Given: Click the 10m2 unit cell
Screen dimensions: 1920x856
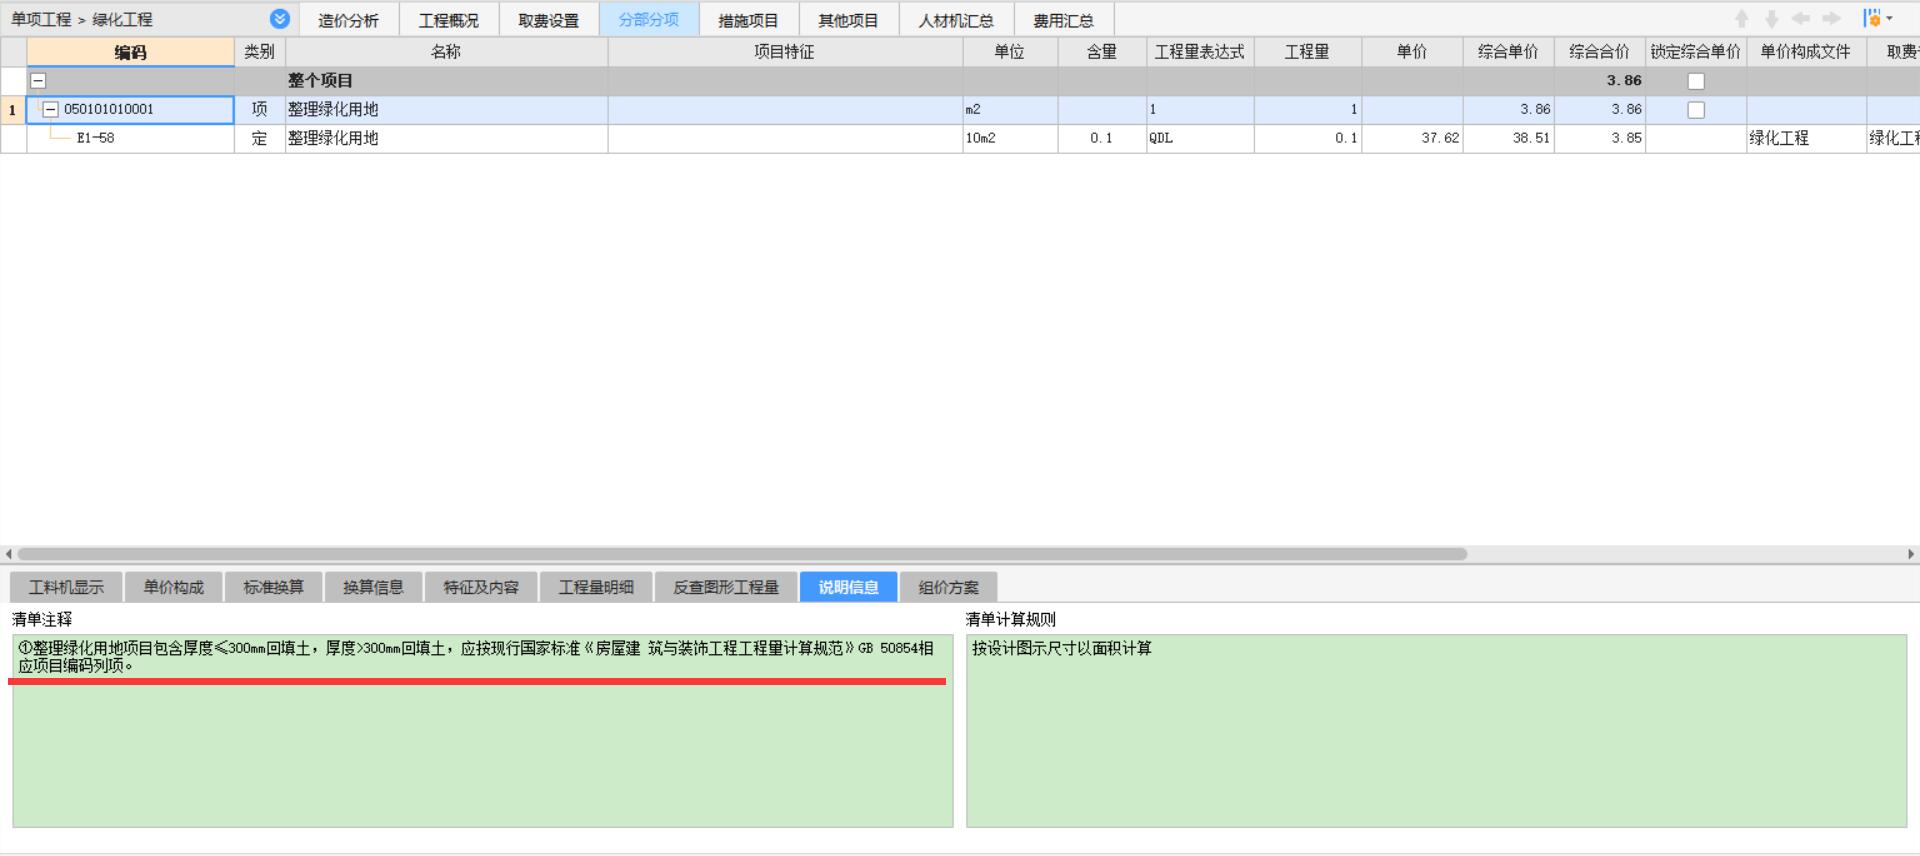Looking at the screenshot, I should [1010, 139].
